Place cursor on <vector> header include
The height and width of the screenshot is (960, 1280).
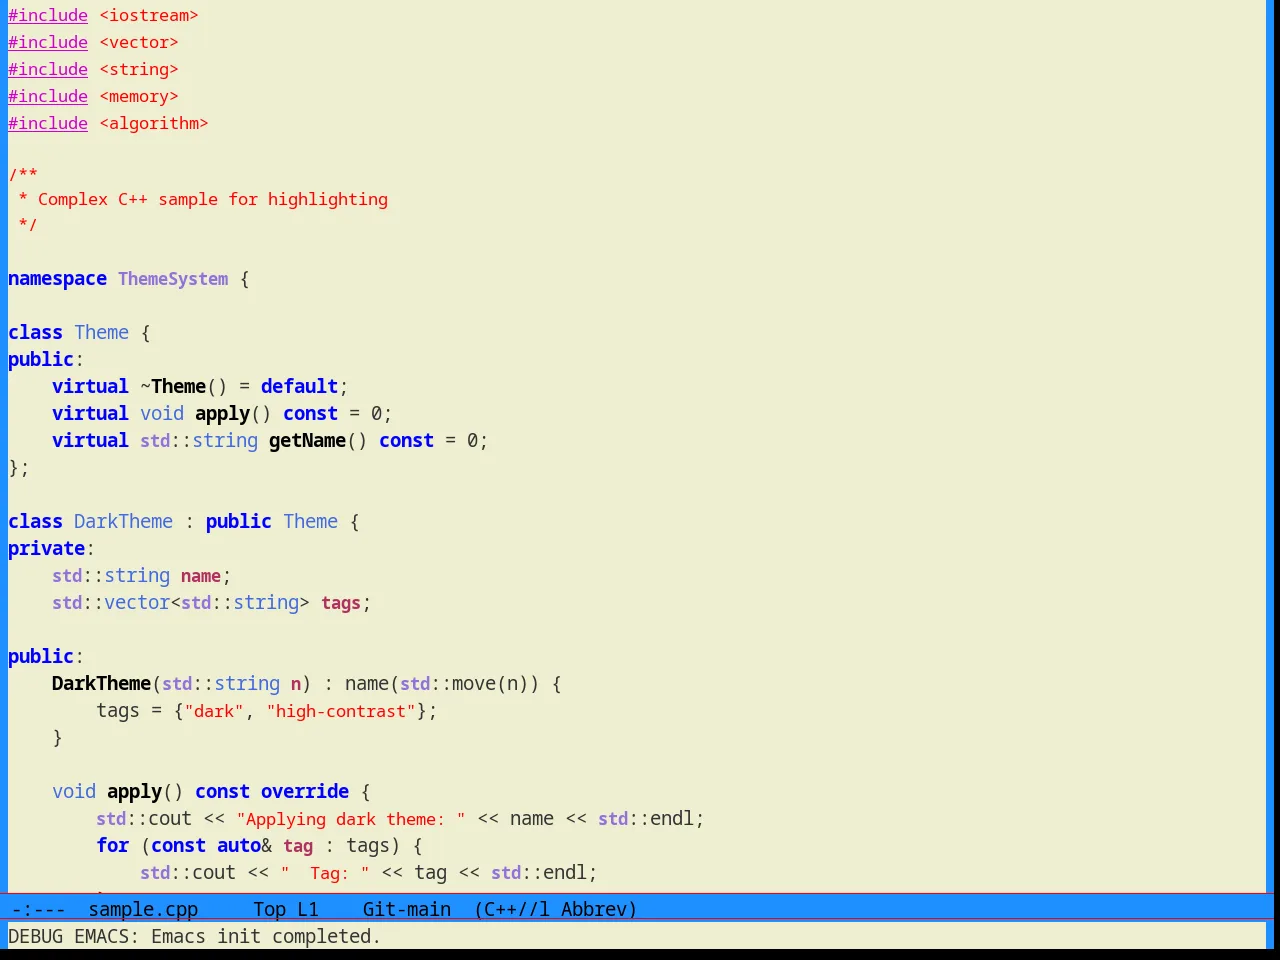tap(139, 42)
